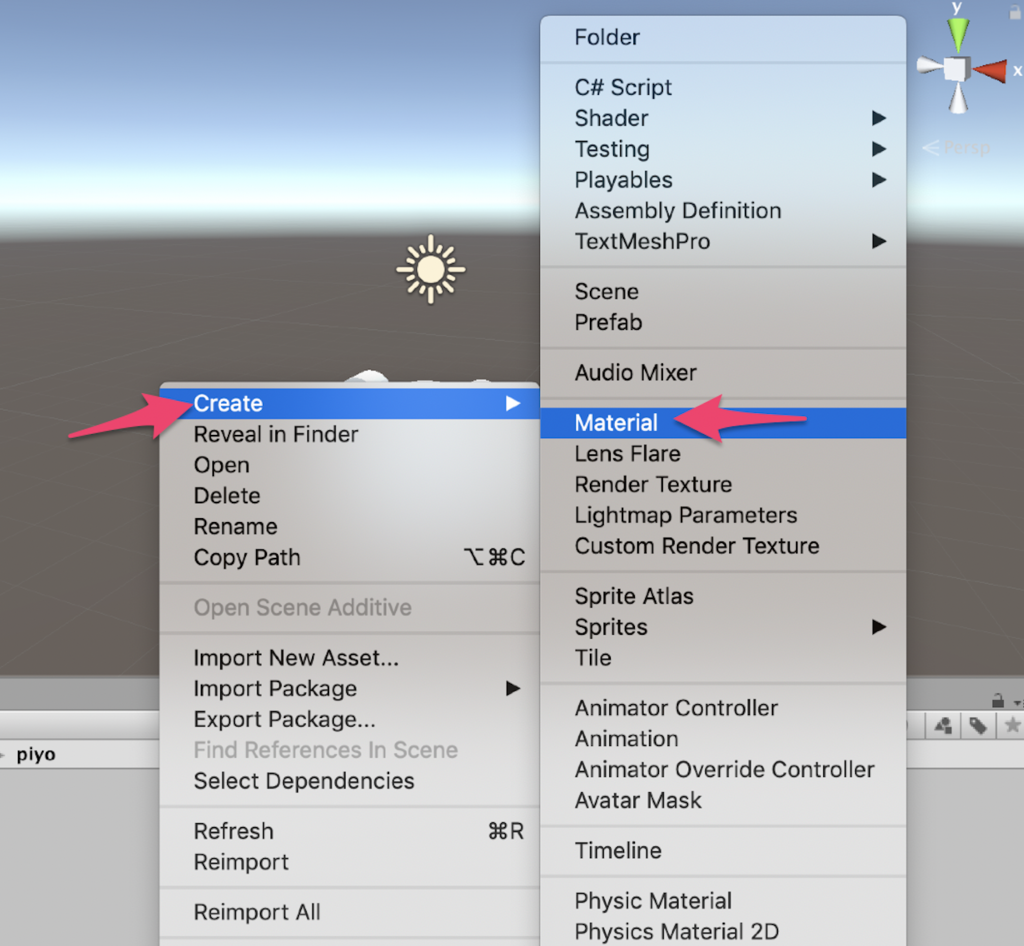1024x946 pixels.
Task: Choose Open from the context menu
Action: tap(349, 465)
